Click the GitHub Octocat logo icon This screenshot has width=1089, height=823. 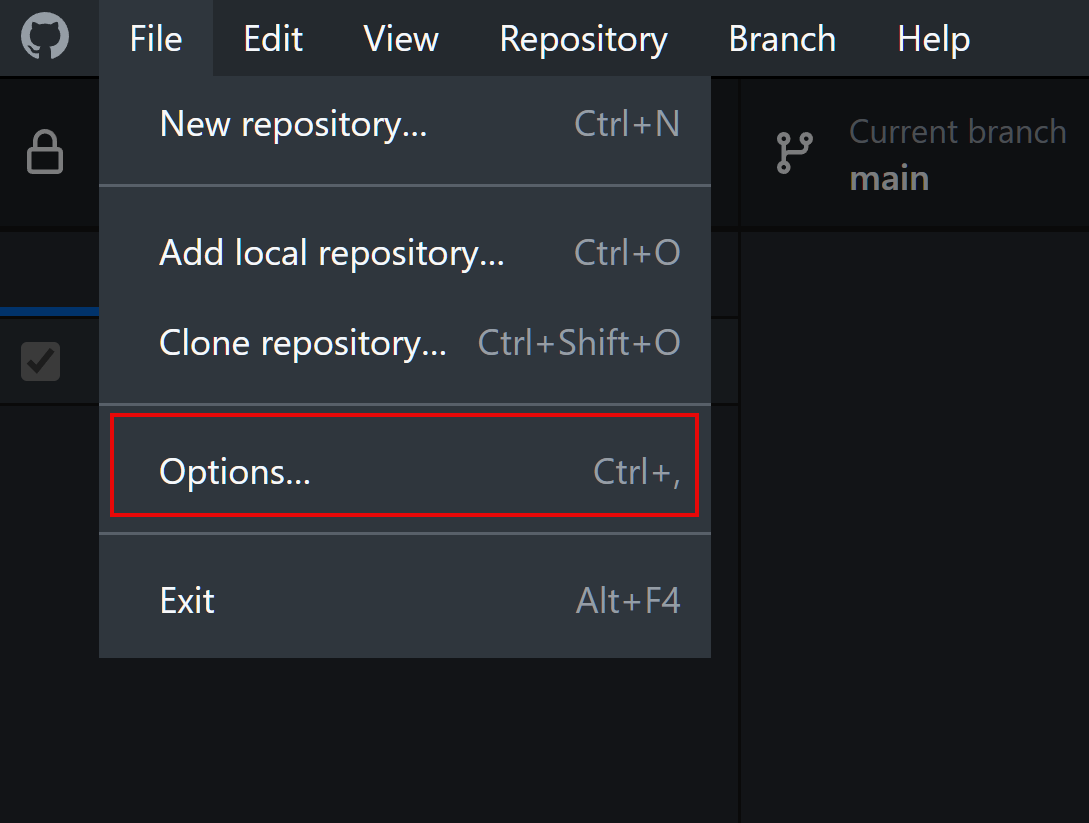pyautogui.click(x=45, y=37)
